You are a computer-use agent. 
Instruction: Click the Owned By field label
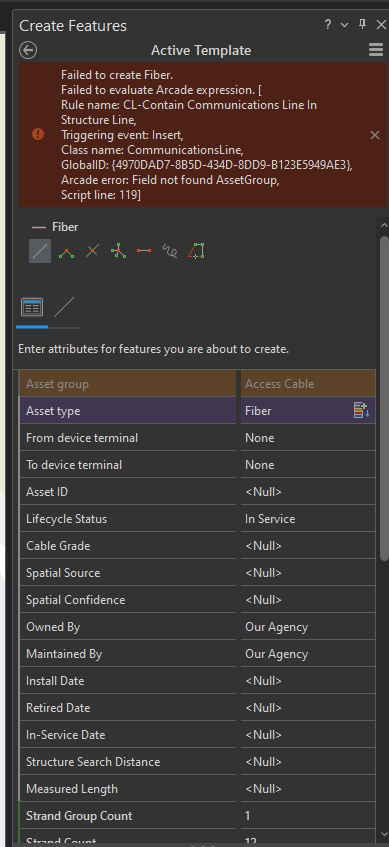(53, 627)
